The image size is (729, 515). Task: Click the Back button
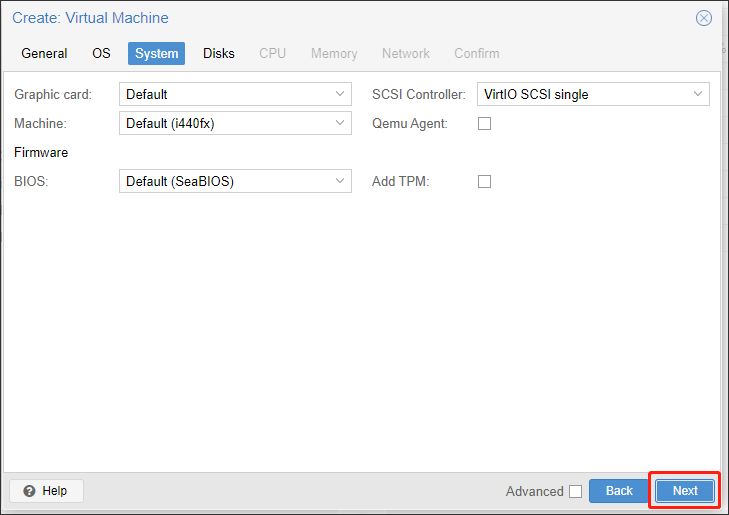[619, 491]
